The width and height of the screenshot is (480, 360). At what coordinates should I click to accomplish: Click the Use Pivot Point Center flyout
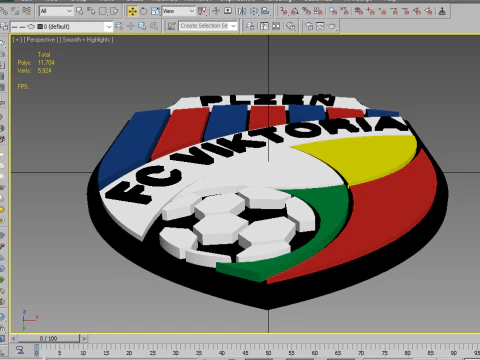[x=202, y=11]
